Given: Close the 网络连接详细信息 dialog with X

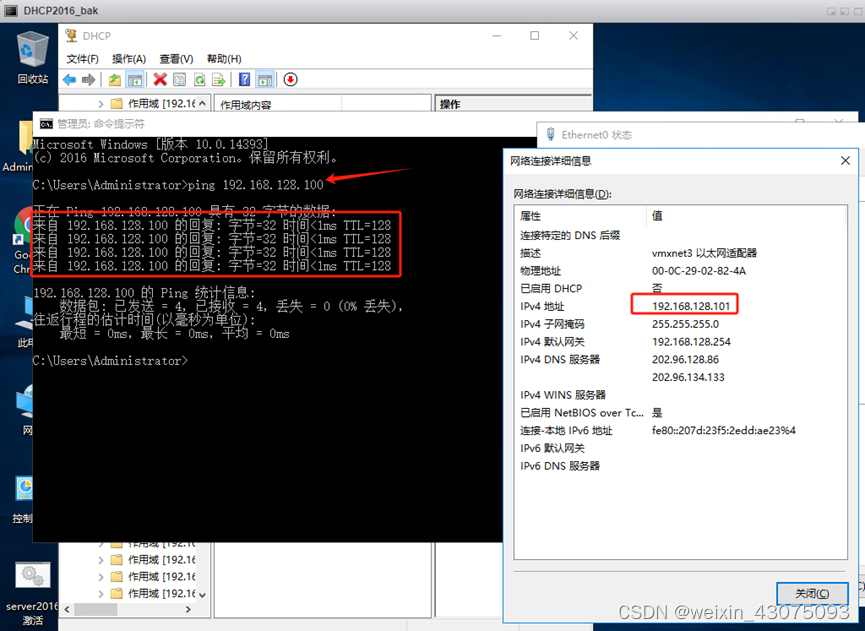Looking at the screenshot, I should tap(845, 161).
